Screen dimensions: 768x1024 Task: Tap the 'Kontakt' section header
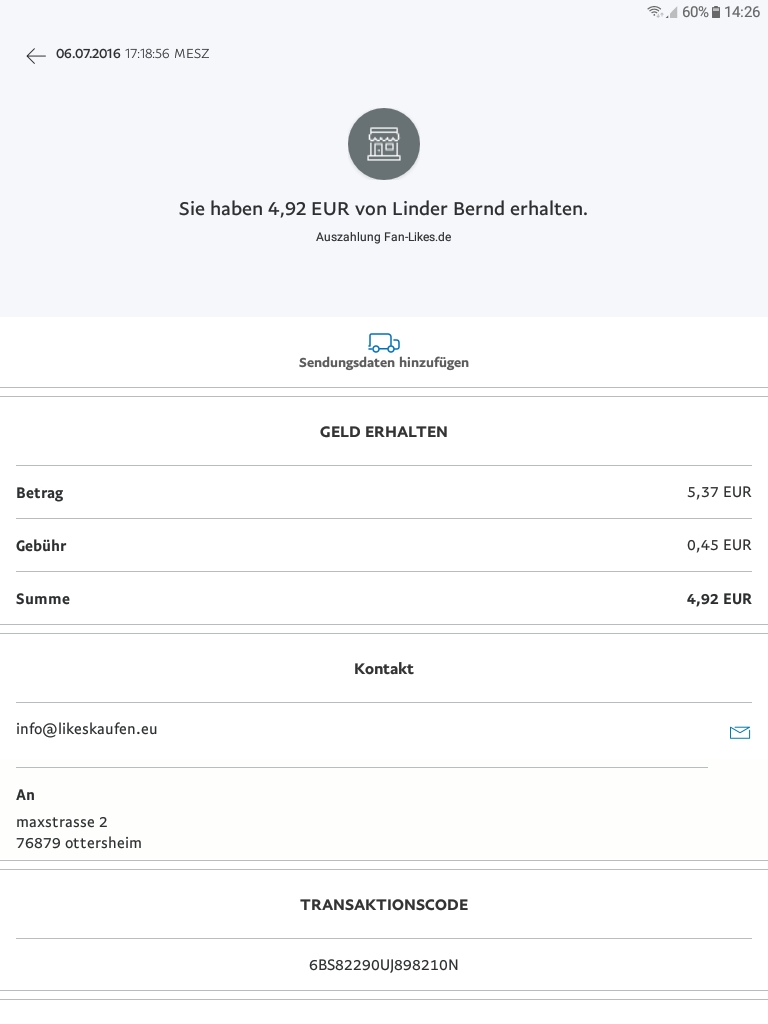click(x=384, y=669)
